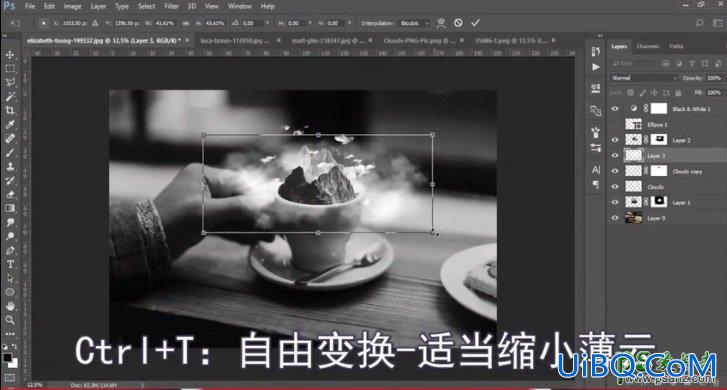Image resolution: width=727 pixels, height=390 pixels.
Task: Hide the Layer 1 layer
Action: (x=615, y=202)
